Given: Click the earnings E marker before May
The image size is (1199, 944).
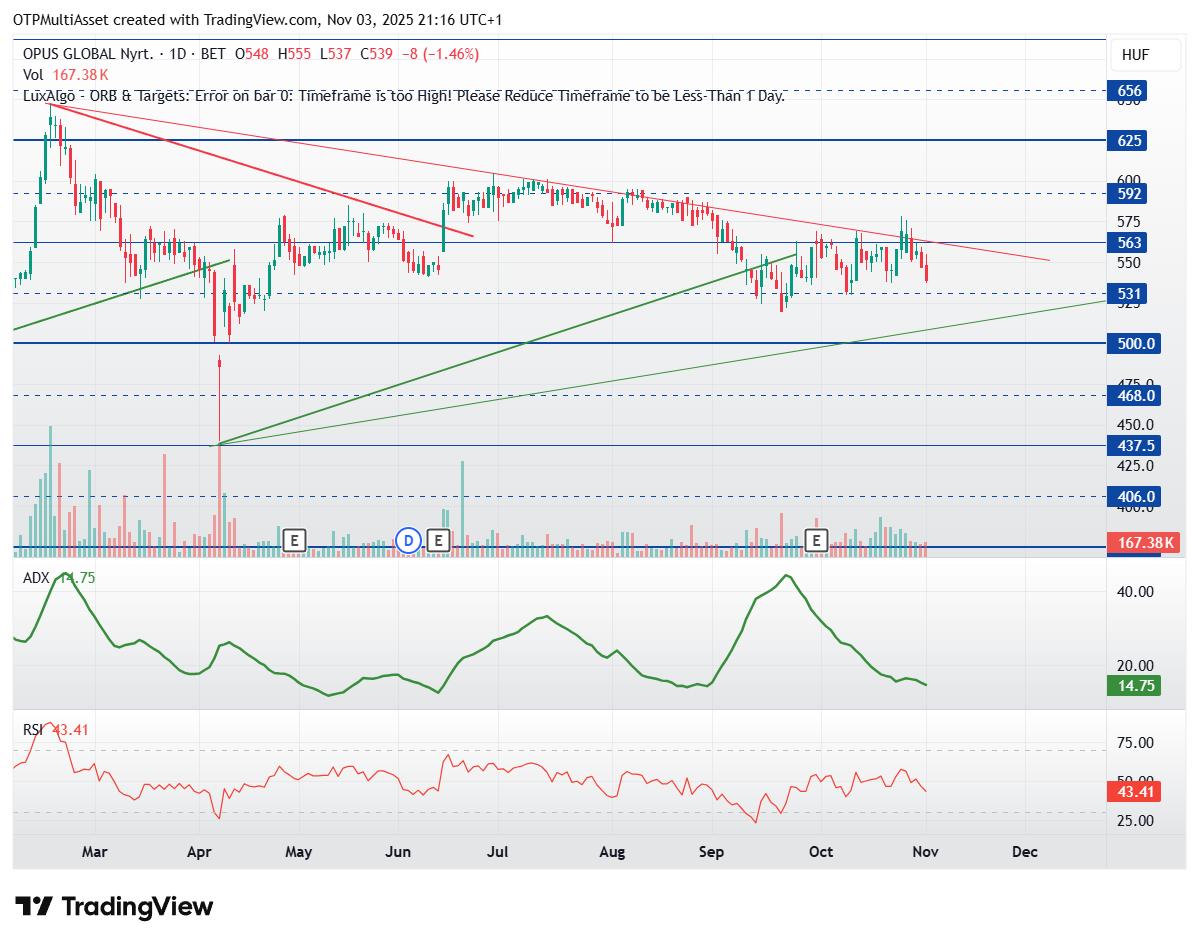Looking at the screenshot, I should [293, 541].
